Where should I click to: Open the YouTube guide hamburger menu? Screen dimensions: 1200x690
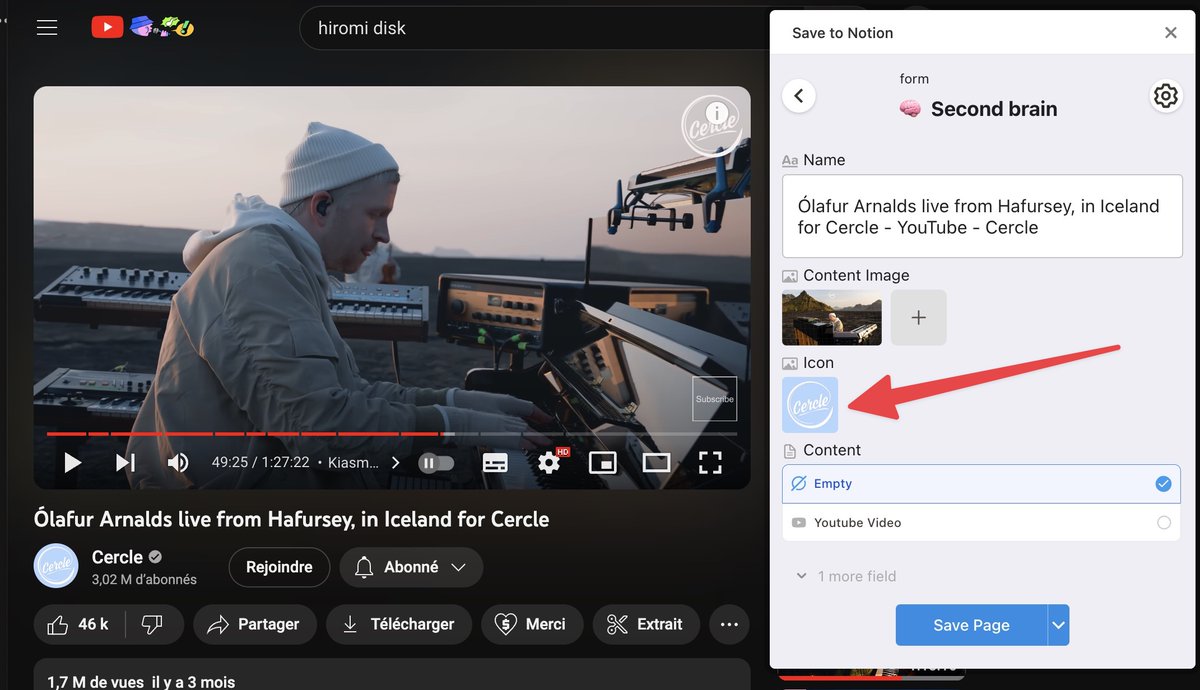(x=47, y=27)
